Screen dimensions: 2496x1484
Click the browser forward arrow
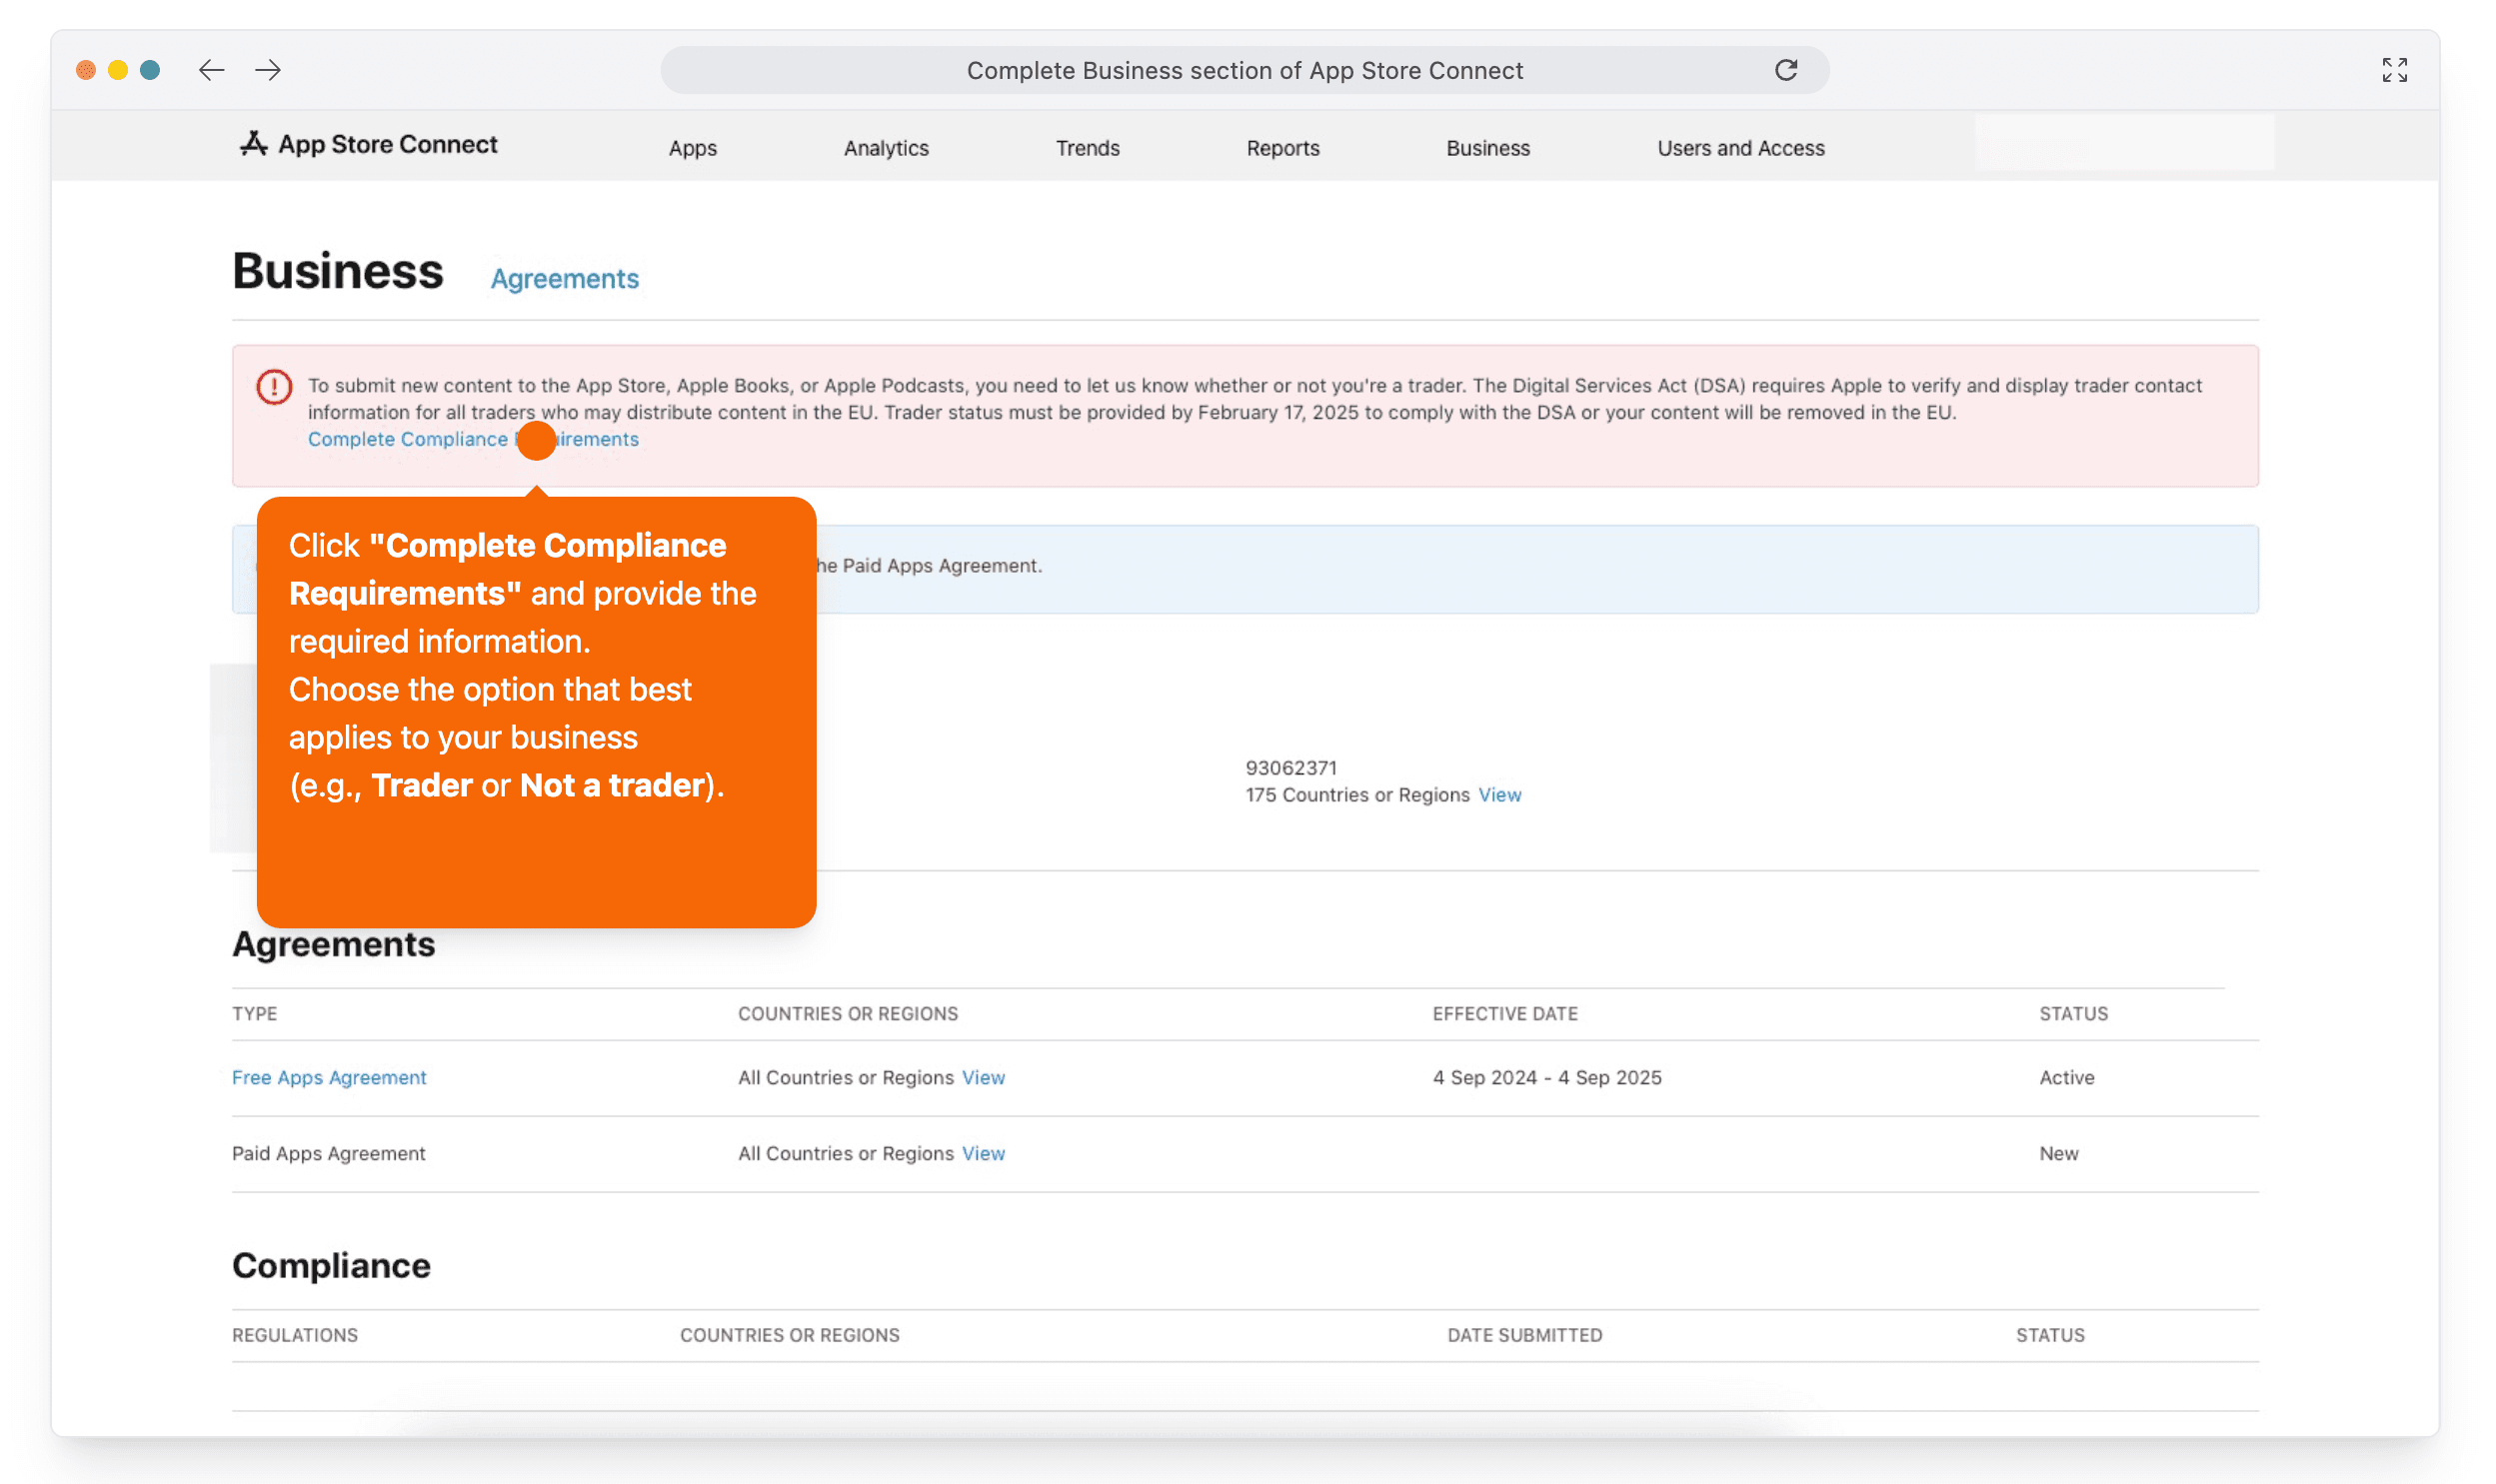(267, 70)
